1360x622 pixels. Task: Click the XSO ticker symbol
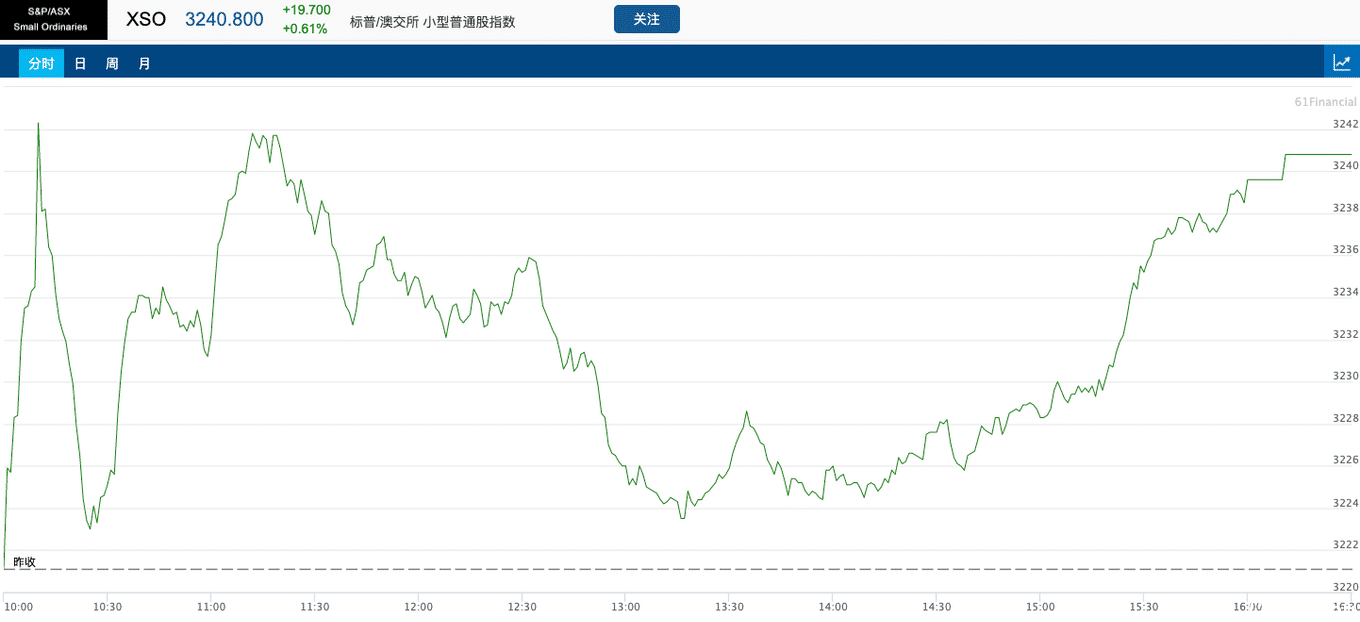click(x=146, y=19)
